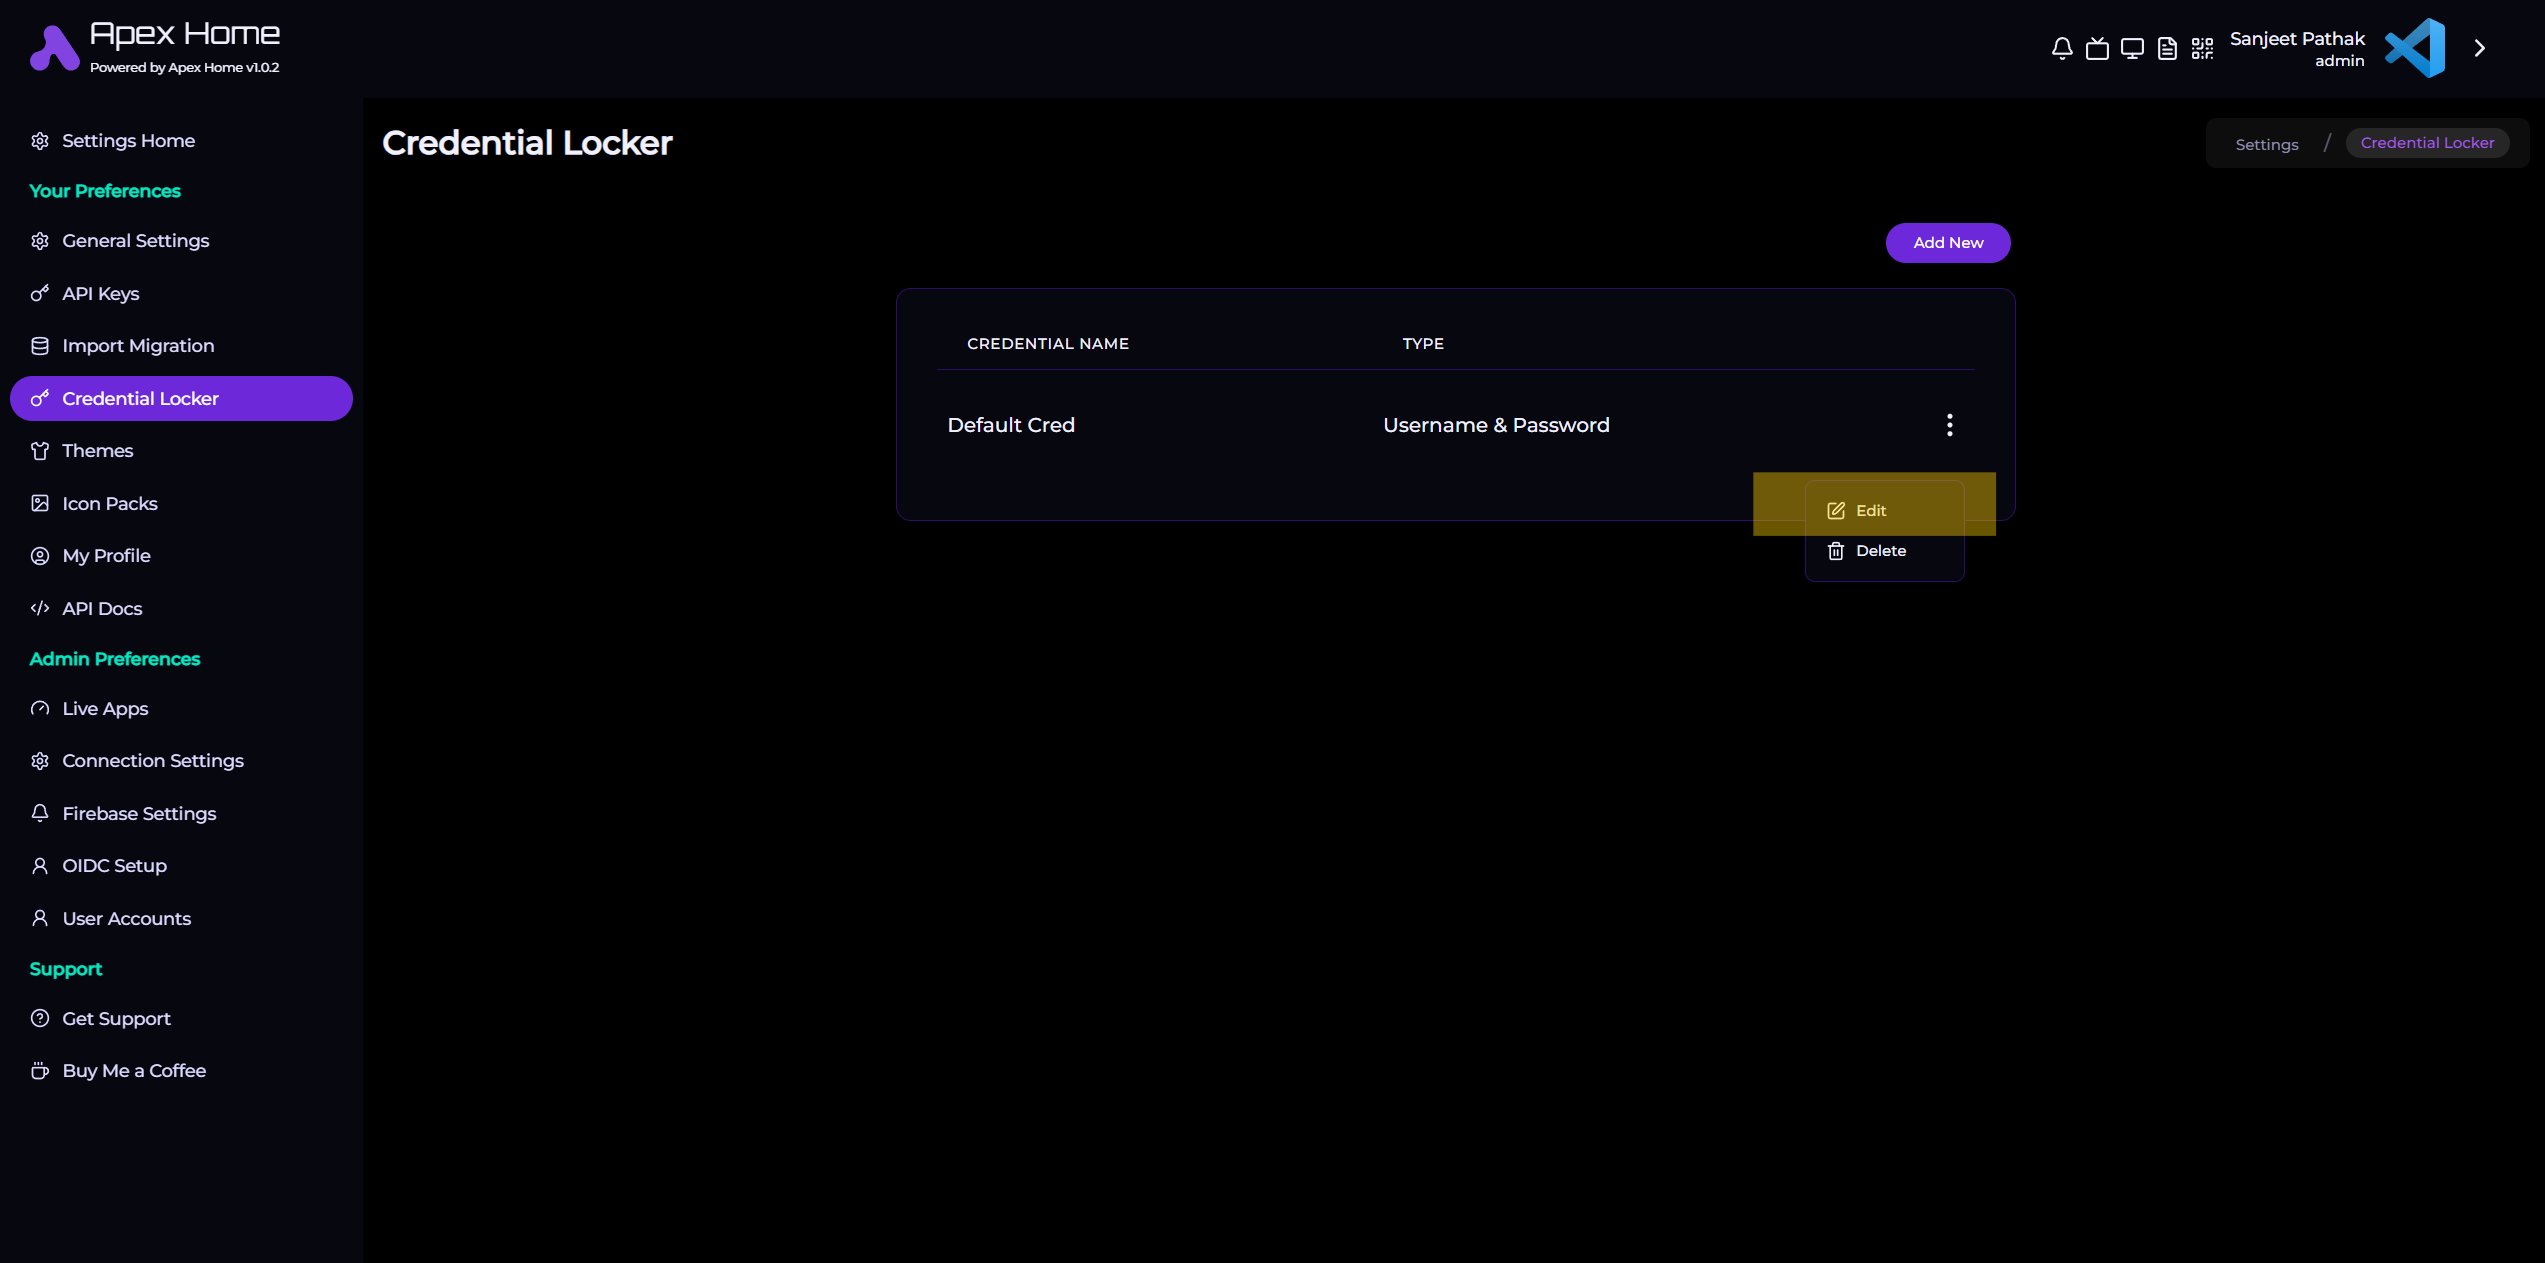Click the Settings breadcrumb link

tap(2266, 144)
